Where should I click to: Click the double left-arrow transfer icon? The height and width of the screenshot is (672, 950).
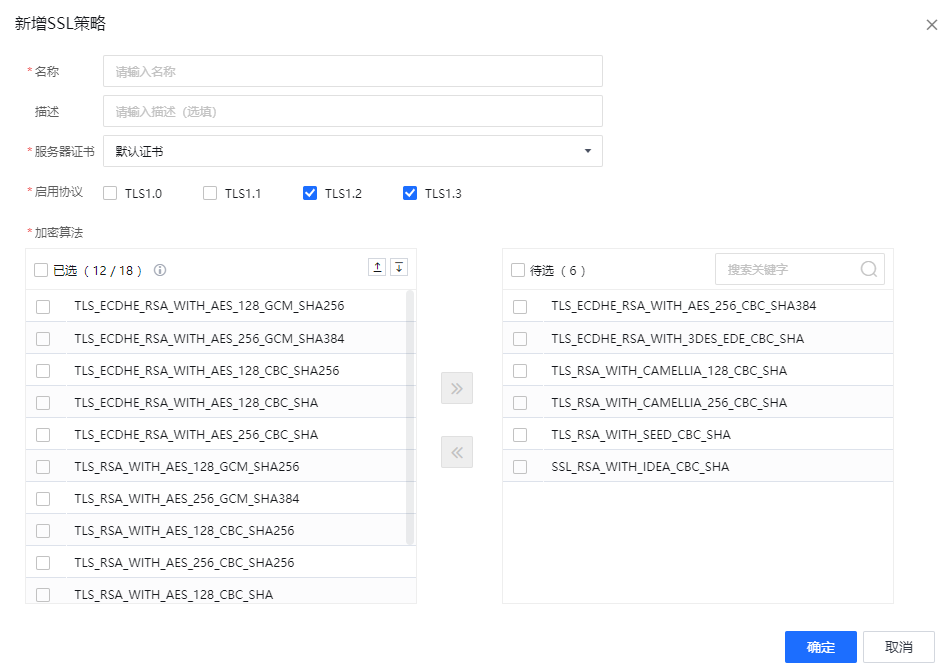point(456,452)
